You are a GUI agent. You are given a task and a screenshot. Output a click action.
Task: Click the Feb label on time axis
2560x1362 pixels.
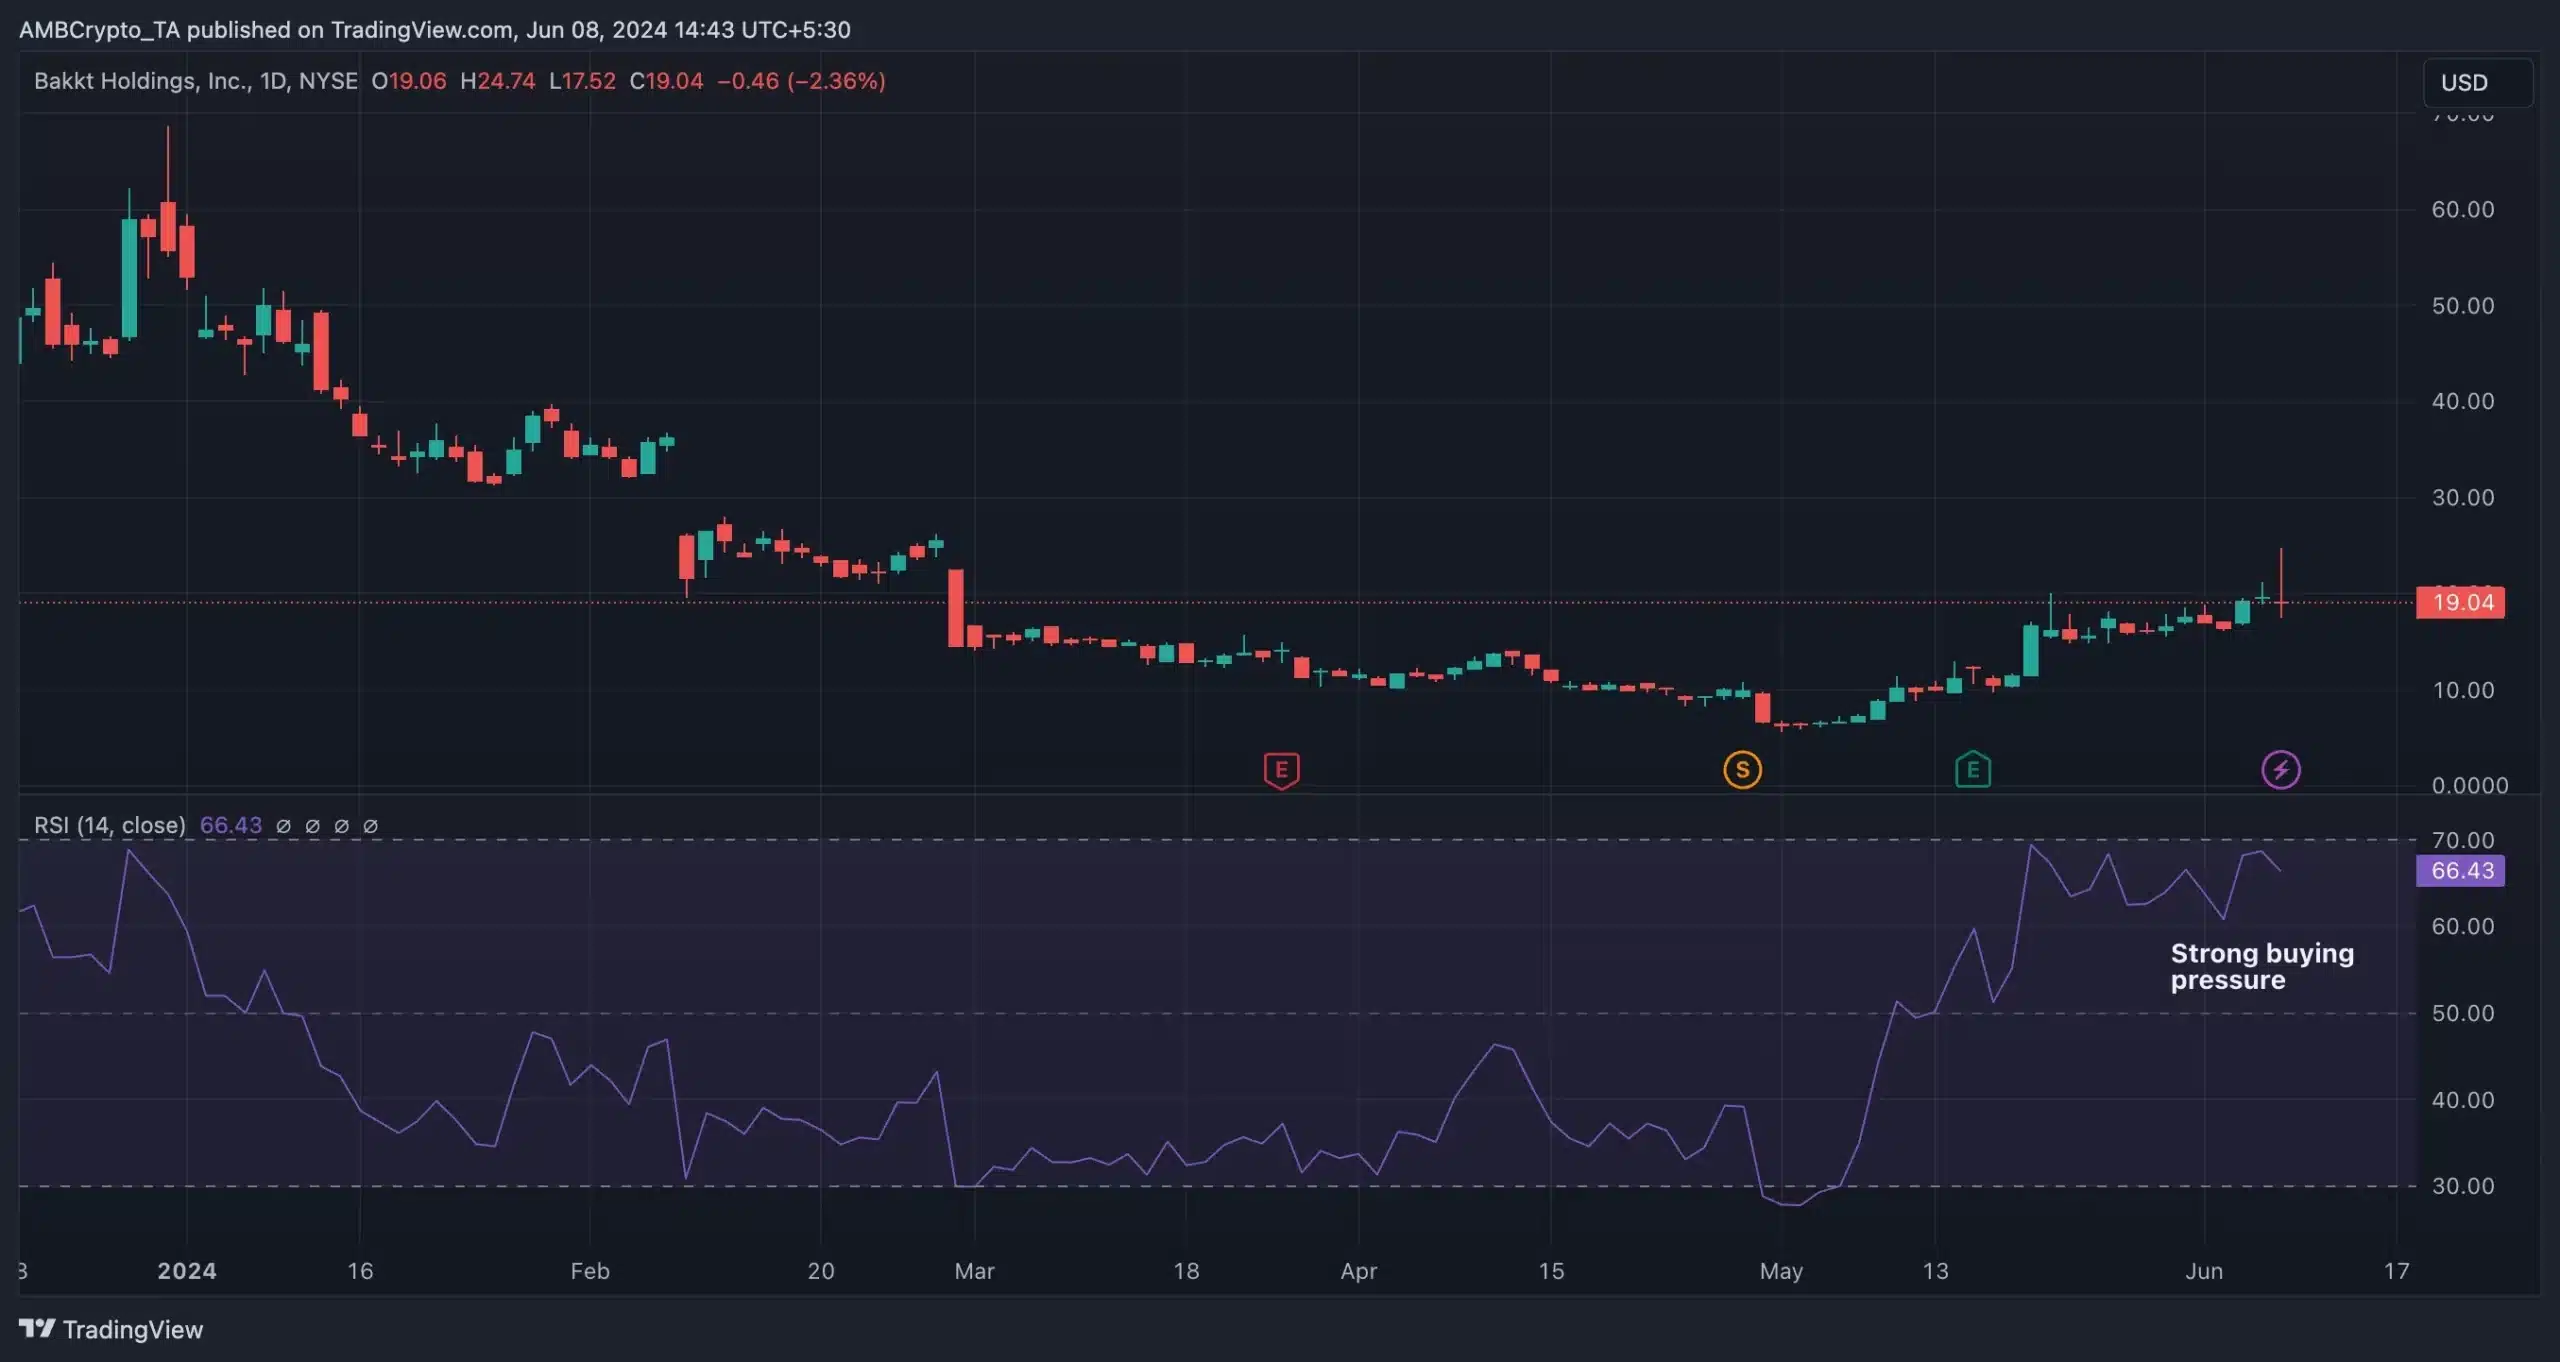tap(590, 1271)
